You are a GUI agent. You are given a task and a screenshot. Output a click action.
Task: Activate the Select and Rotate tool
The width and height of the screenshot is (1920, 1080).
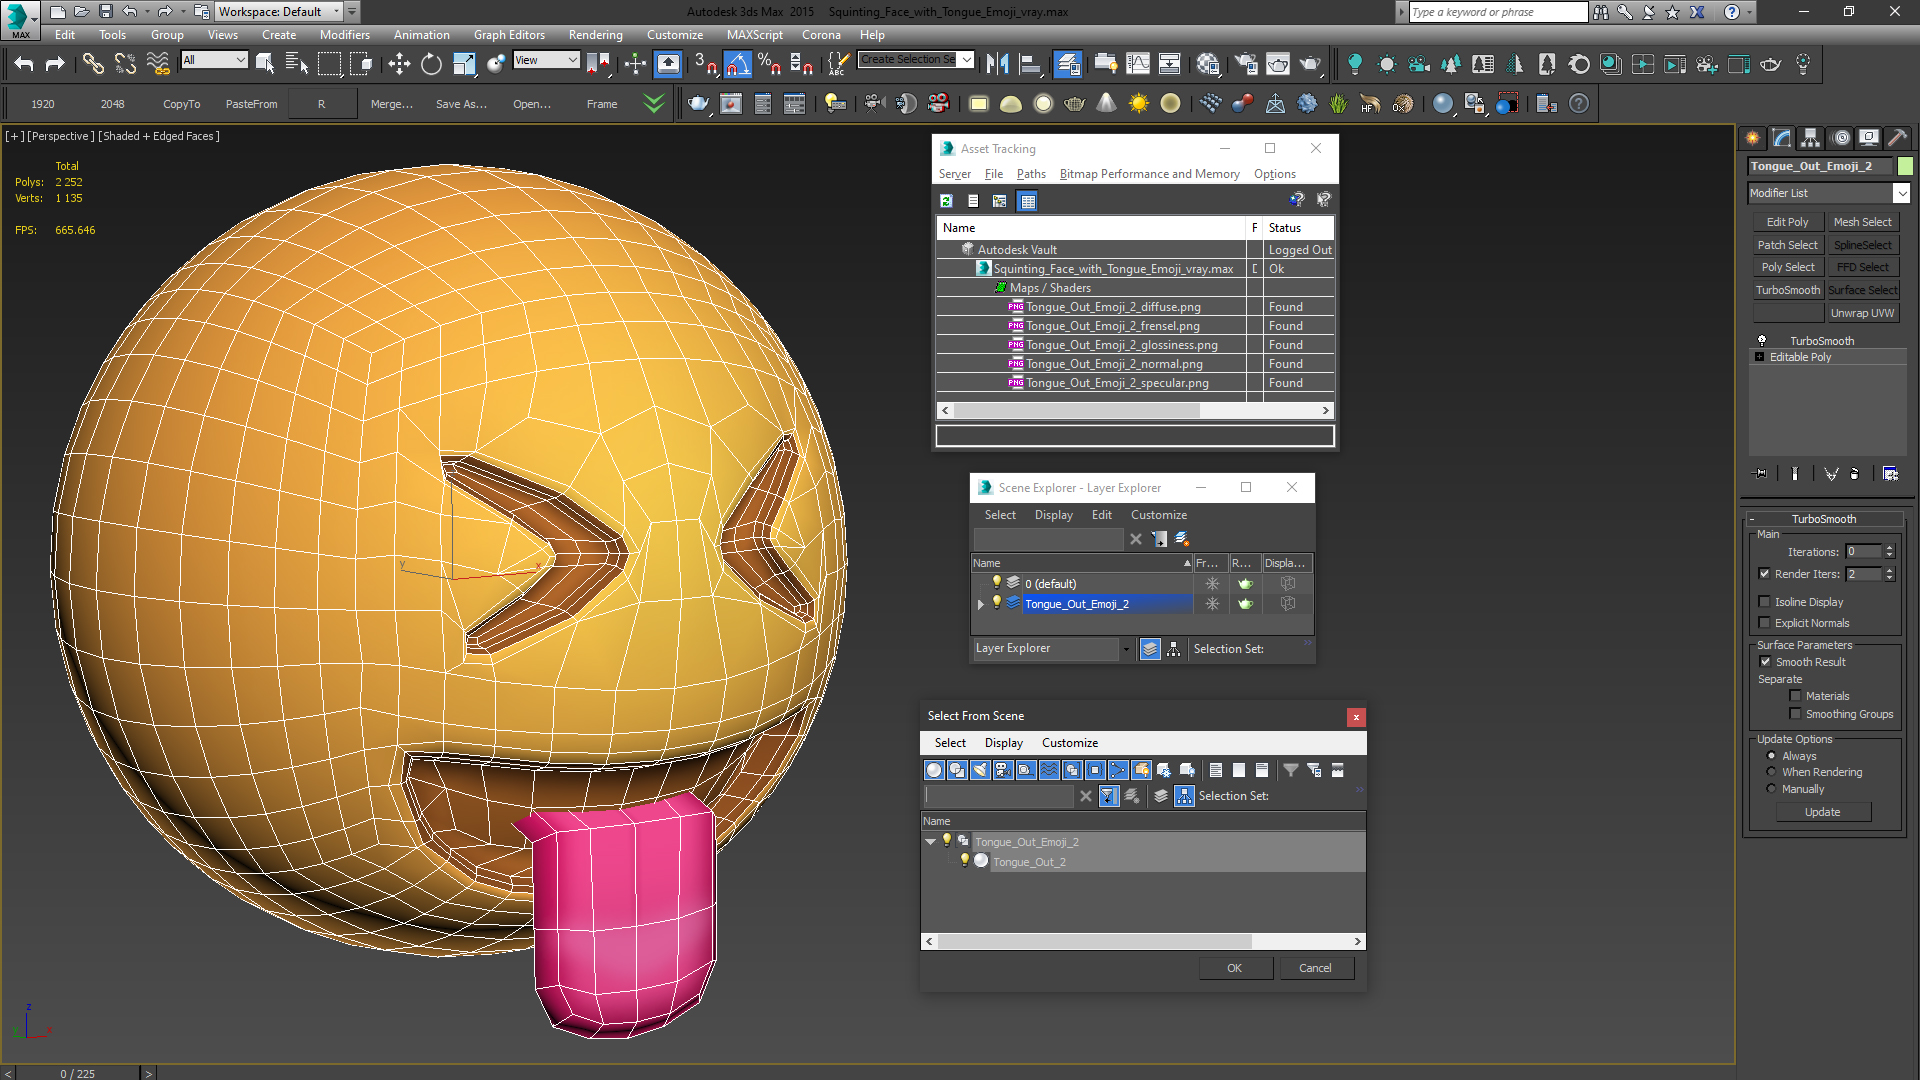click(x=431, y=64)
